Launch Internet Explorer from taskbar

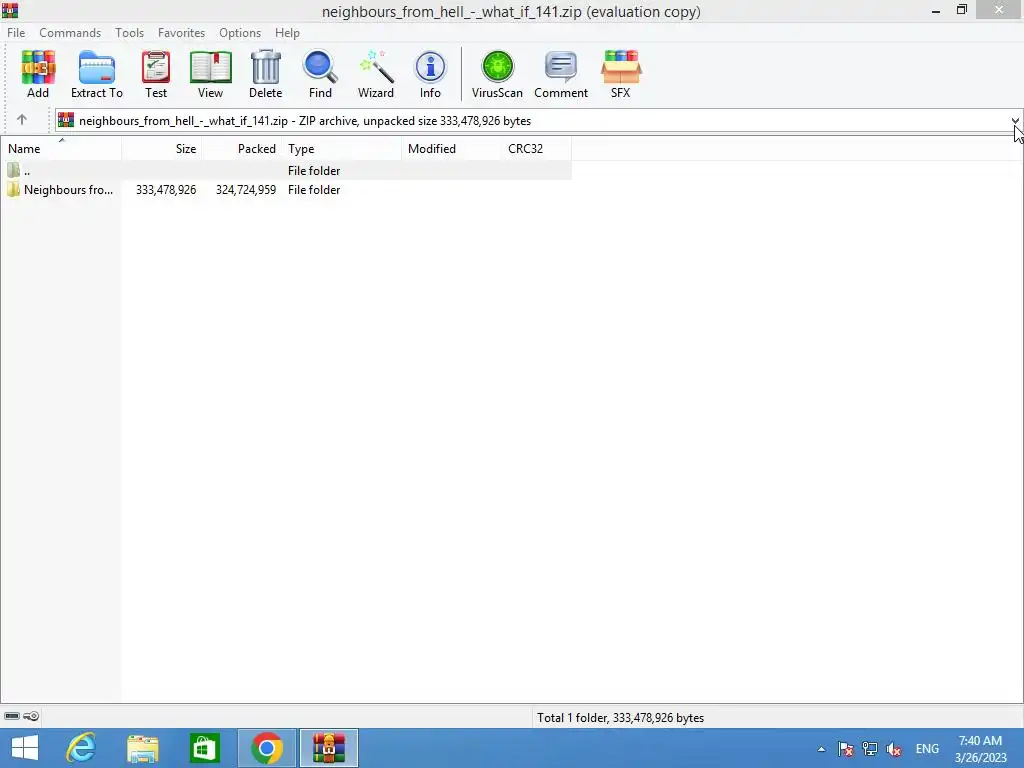pyautogui.click(x=81, y=748)
